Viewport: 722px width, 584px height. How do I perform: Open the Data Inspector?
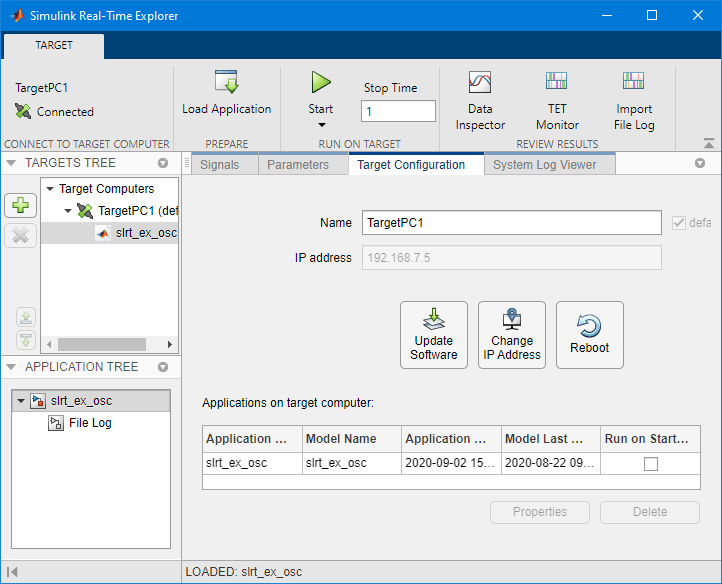(x=480, y=82)
